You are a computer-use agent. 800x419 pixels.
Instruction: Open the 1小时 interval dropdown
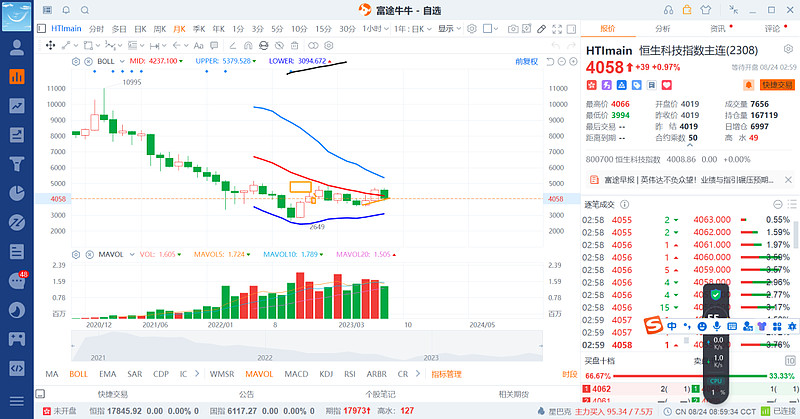[x=376, y=29]
